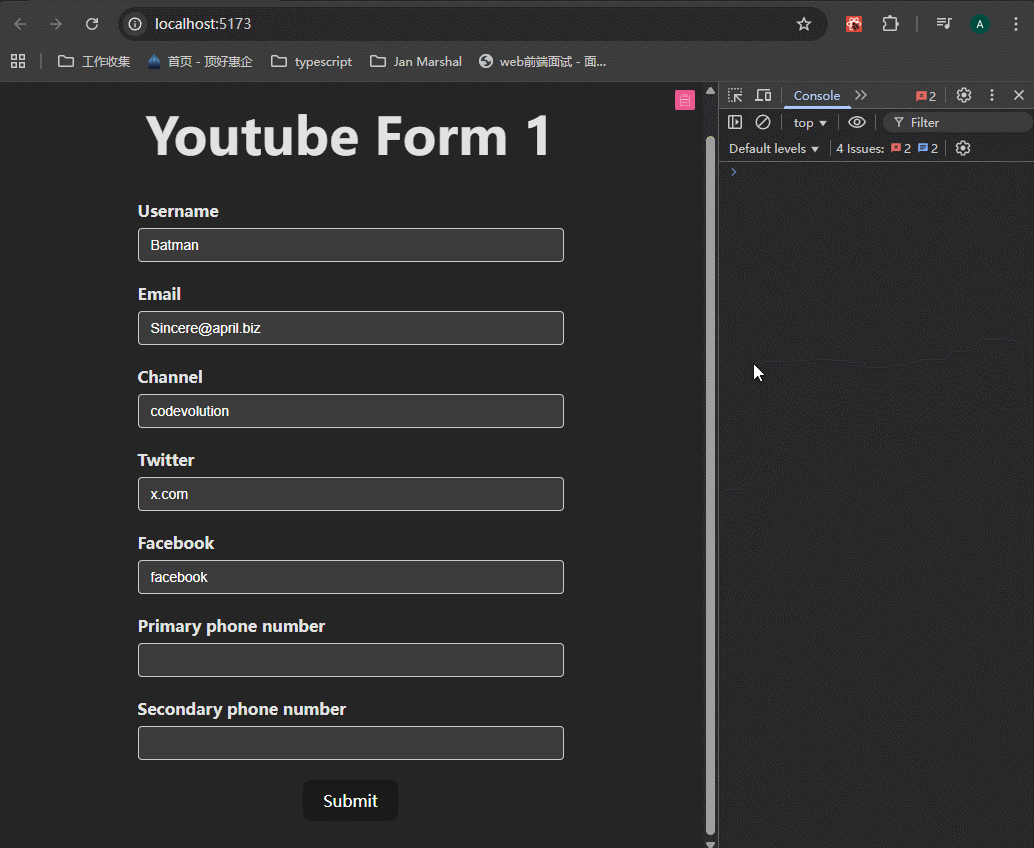Screen dimensions: 1034x848
Task: Open DevTools settings gear in top bar
Action: (964, 95)
